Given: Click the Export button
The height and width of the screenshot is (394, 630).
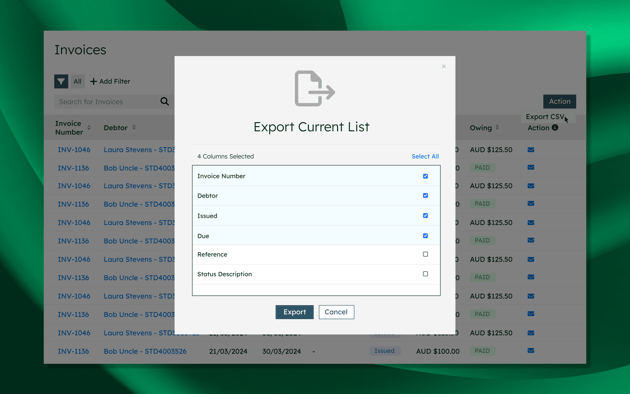Looking at the screenshot, I should pyautogui.click(x=295, y=312).
